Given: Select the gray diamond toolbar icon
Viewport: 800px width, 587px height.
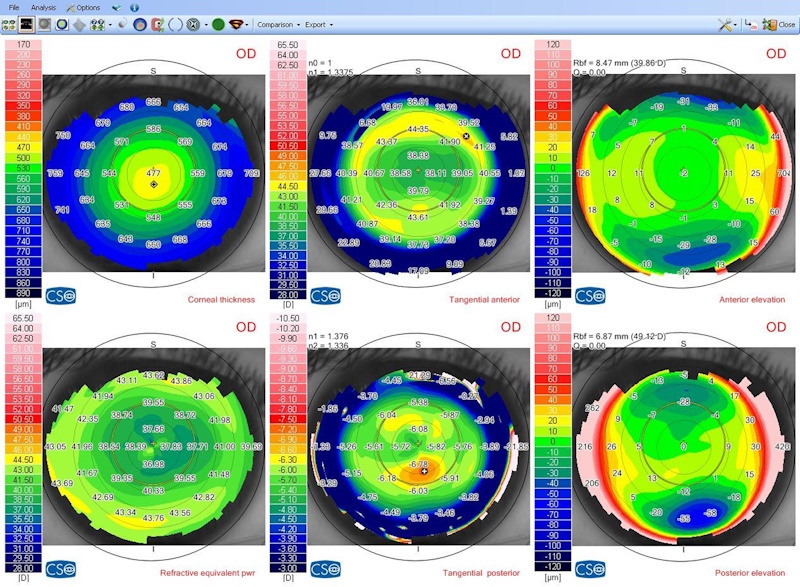Looking at the screenshot, I should point(80,24).
